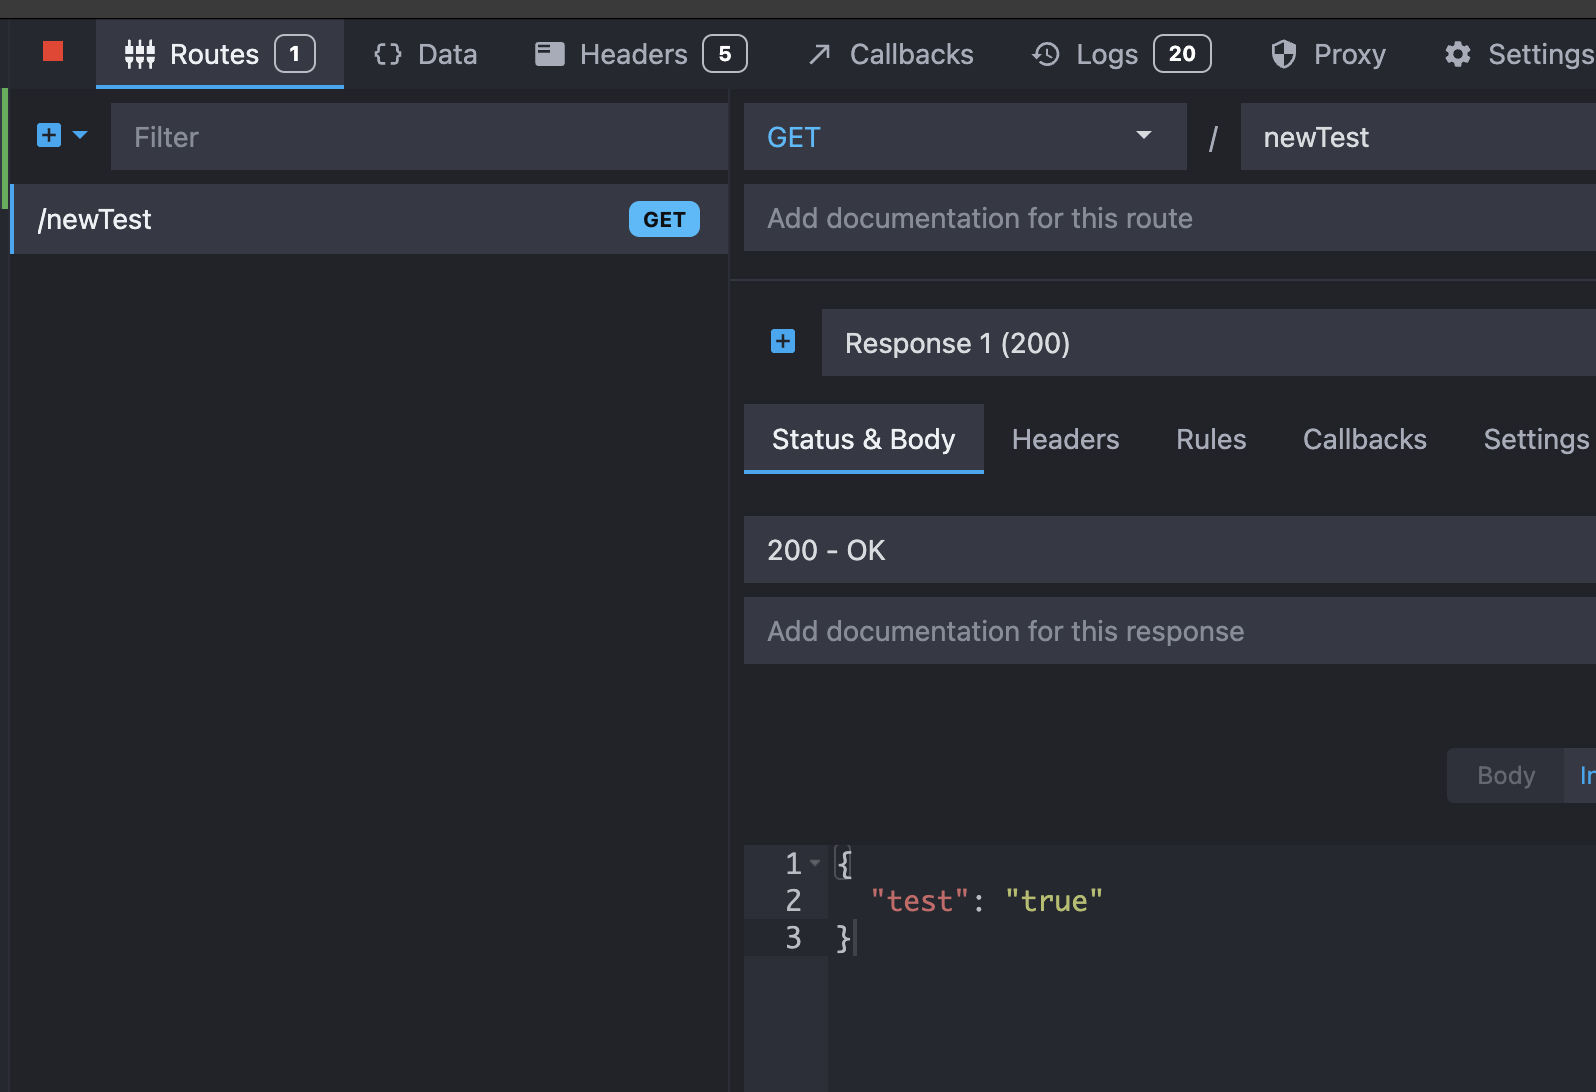Add a new response with plus icon

click(783, 342)
